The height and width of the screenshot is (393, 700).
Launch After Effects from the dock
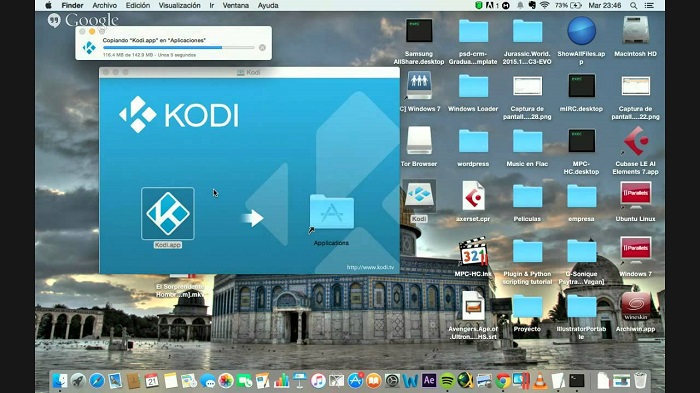429,380
